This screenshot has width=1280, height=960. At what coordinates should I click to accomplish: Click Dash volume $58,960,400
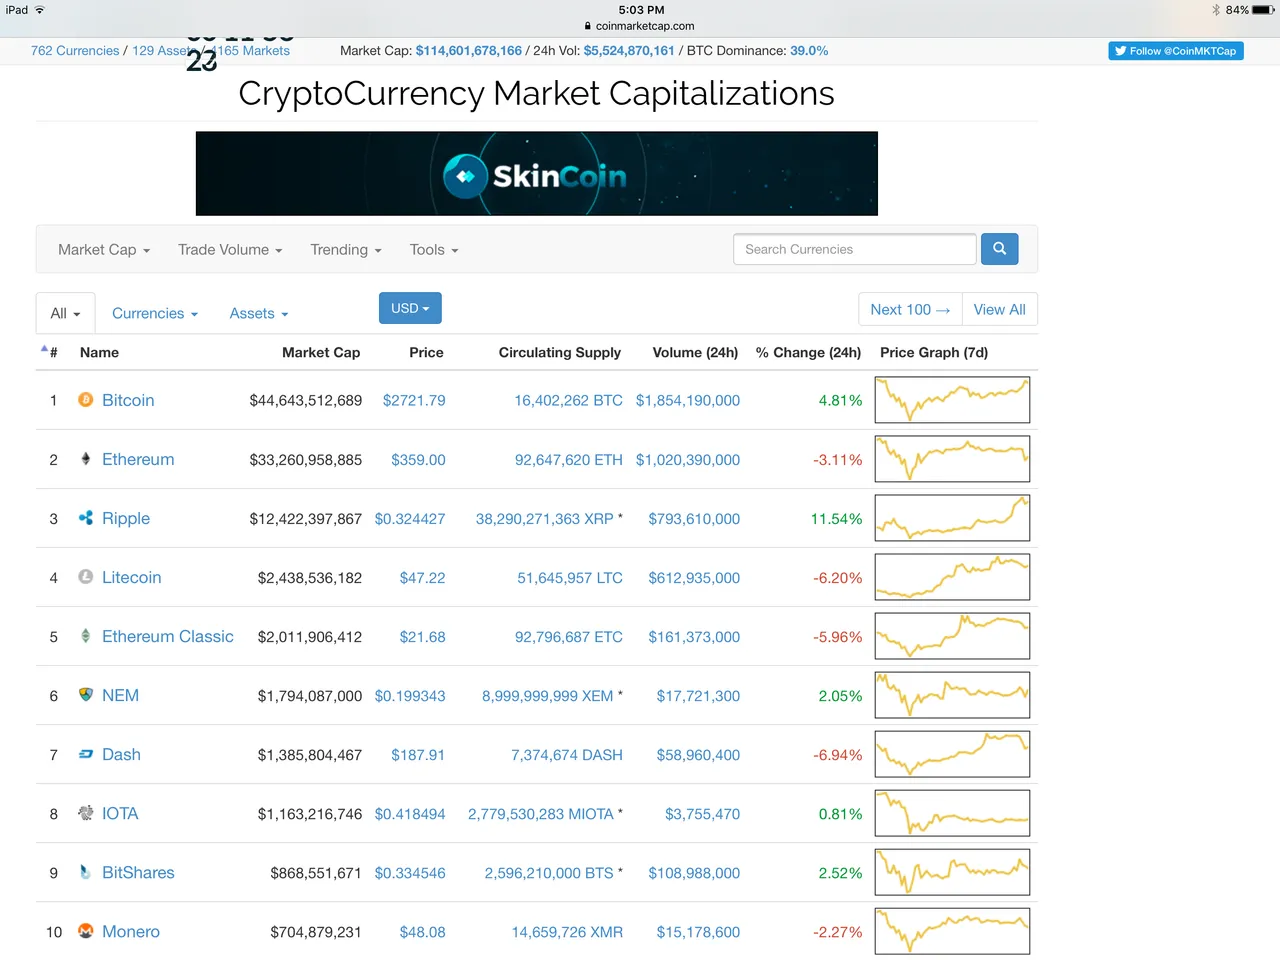click(698, 754)
